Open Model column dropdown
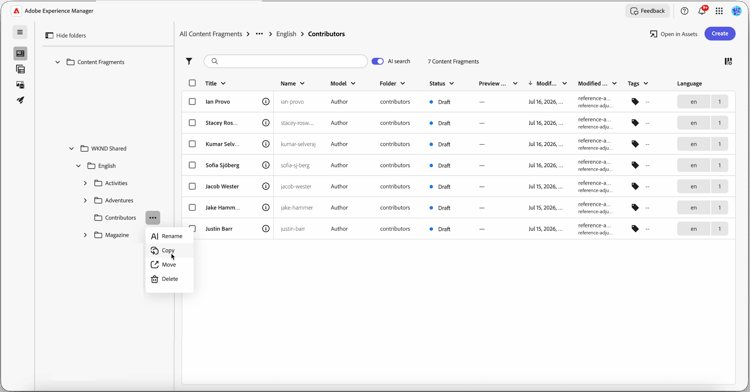Viewport: 750px width, 392px height. click(x=353, y=83)
